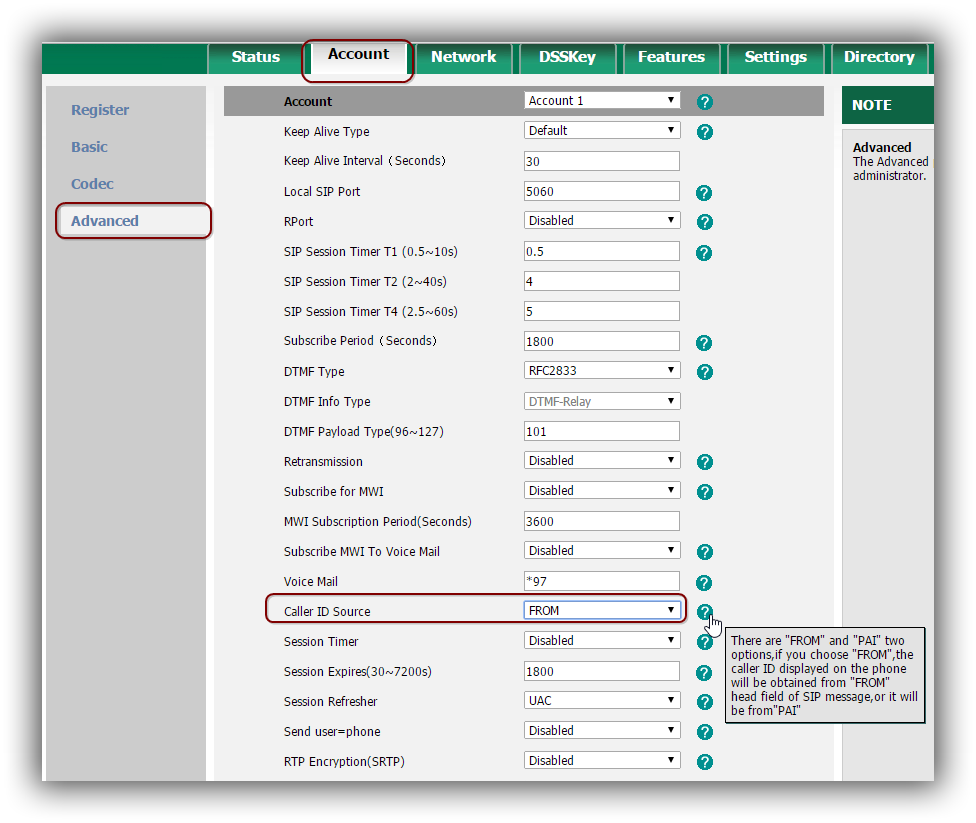
Task: Expand the Account 1 dropdown
Action: [602, 101]
